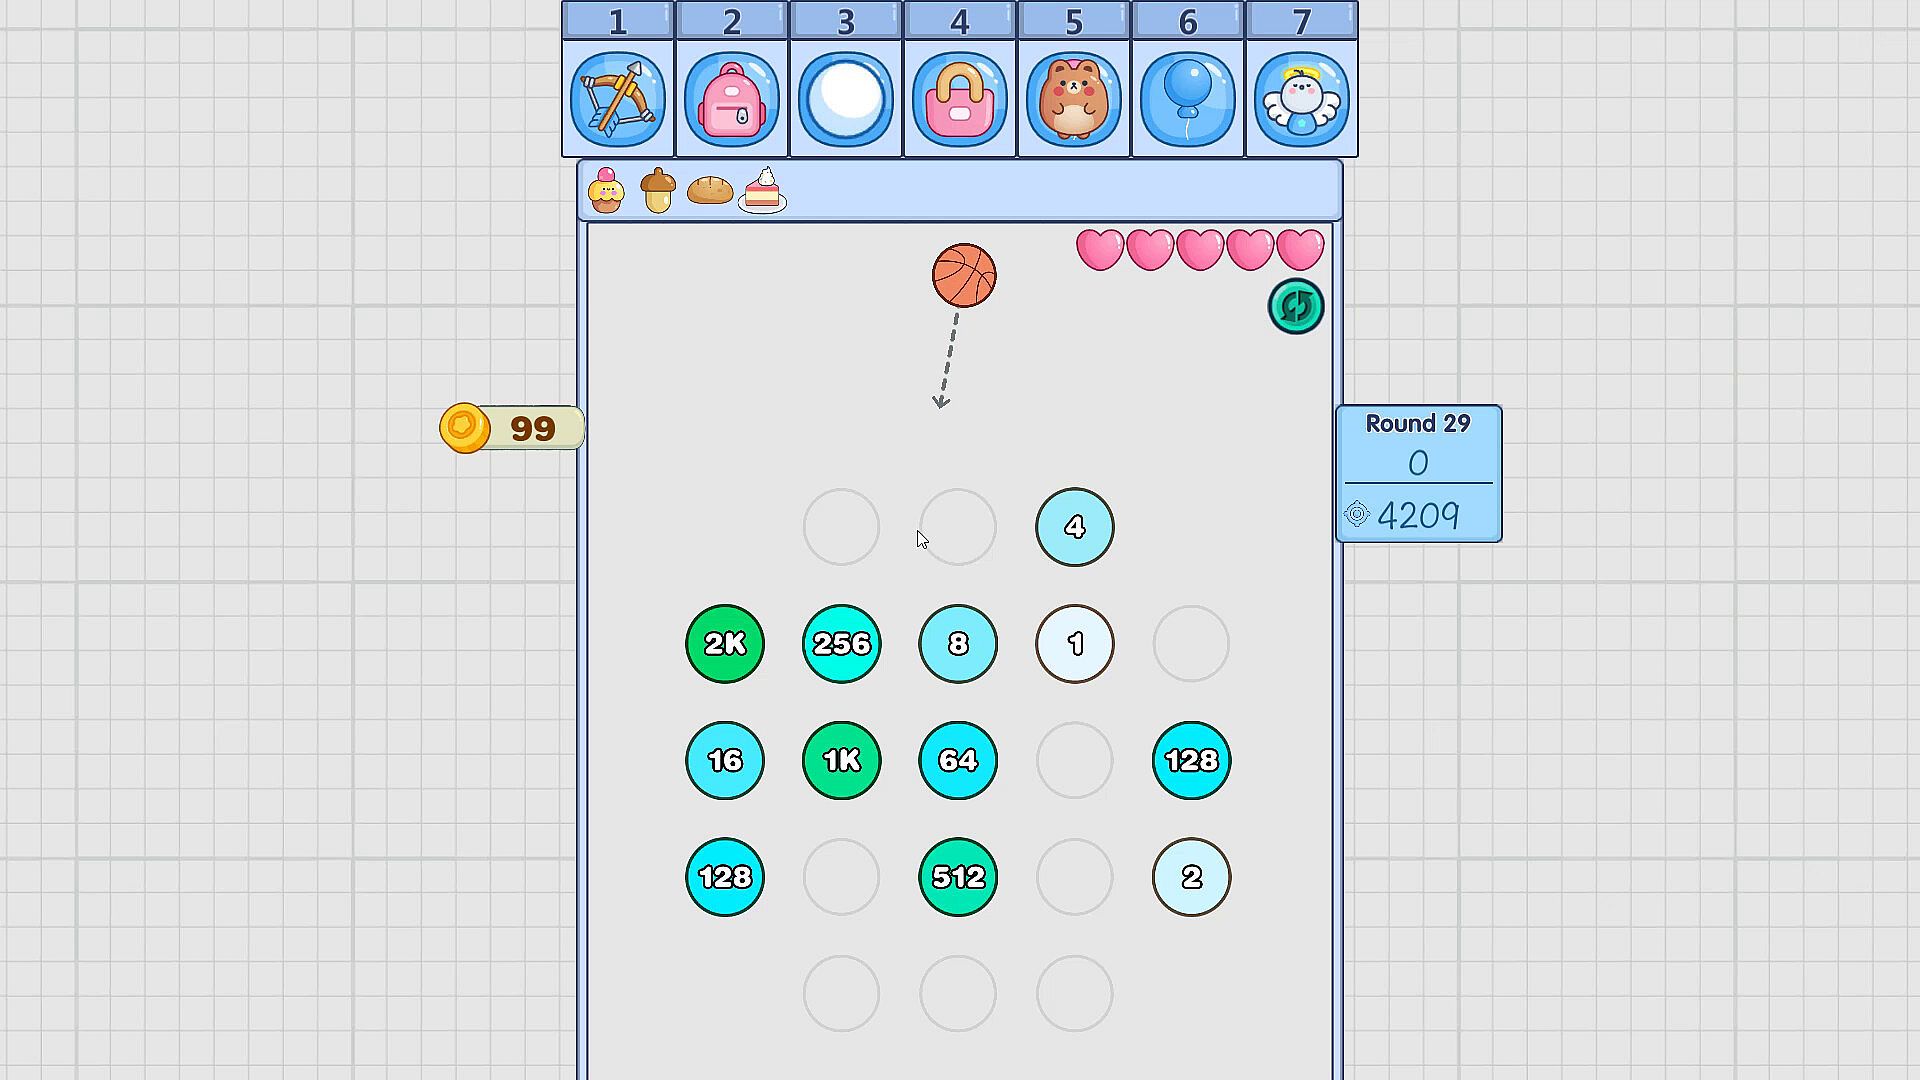Select the brown bear item
1920x1080 pixels.
pos(1074,99)
